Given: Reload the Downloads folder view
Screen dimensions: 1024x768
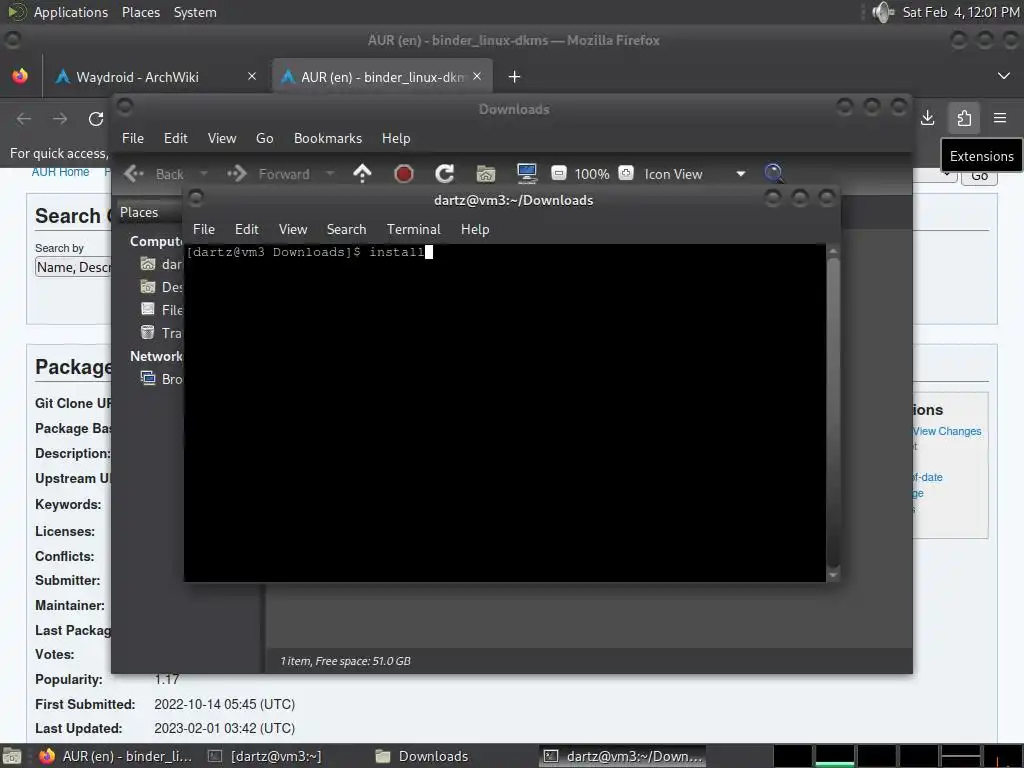Looking at the screenshot, I should pos(445,174).
